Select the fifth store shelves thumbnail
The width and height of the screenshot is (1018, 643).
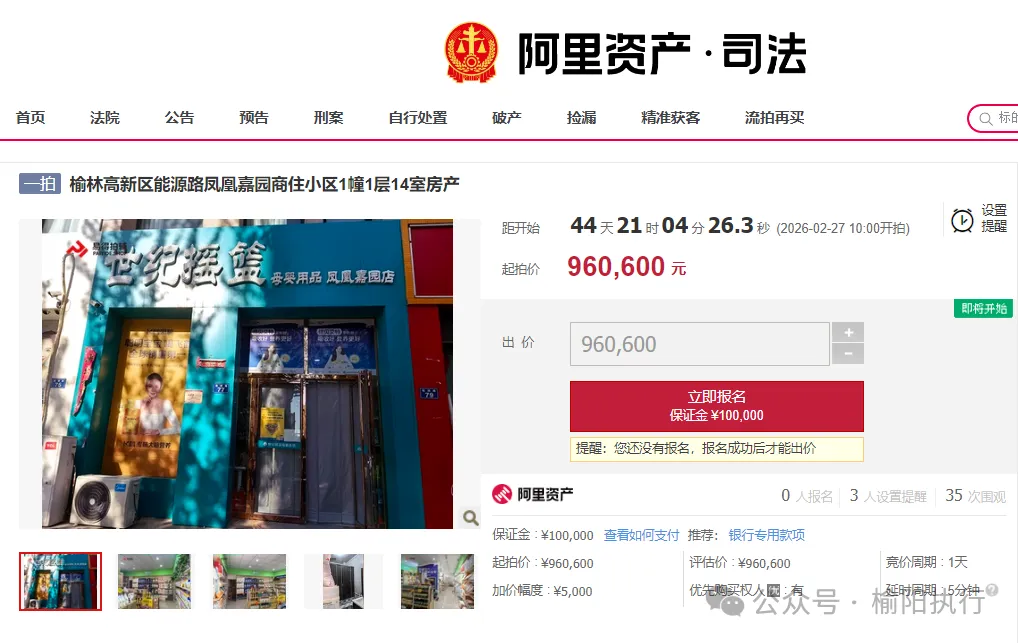[x=438, y=581]
